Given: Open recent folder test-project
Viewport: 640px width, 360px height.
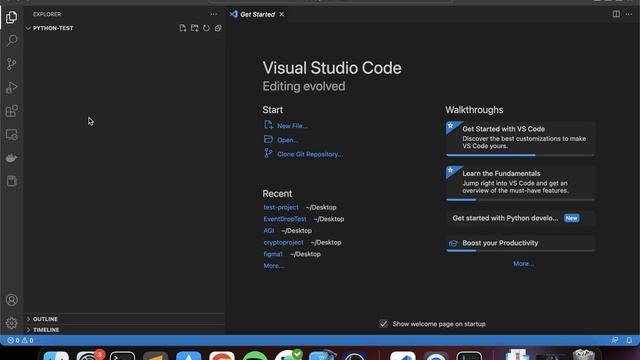Looking at the screenshot, I should (x=281, y=207).
